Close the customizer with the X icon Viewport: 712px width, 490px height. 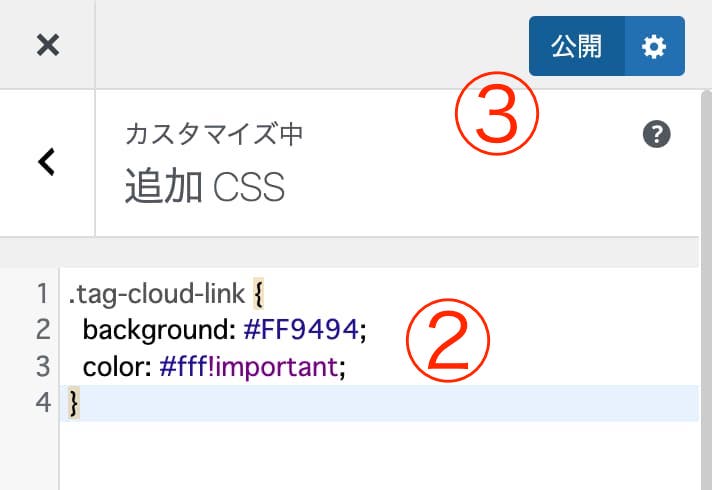pos(48,45)
